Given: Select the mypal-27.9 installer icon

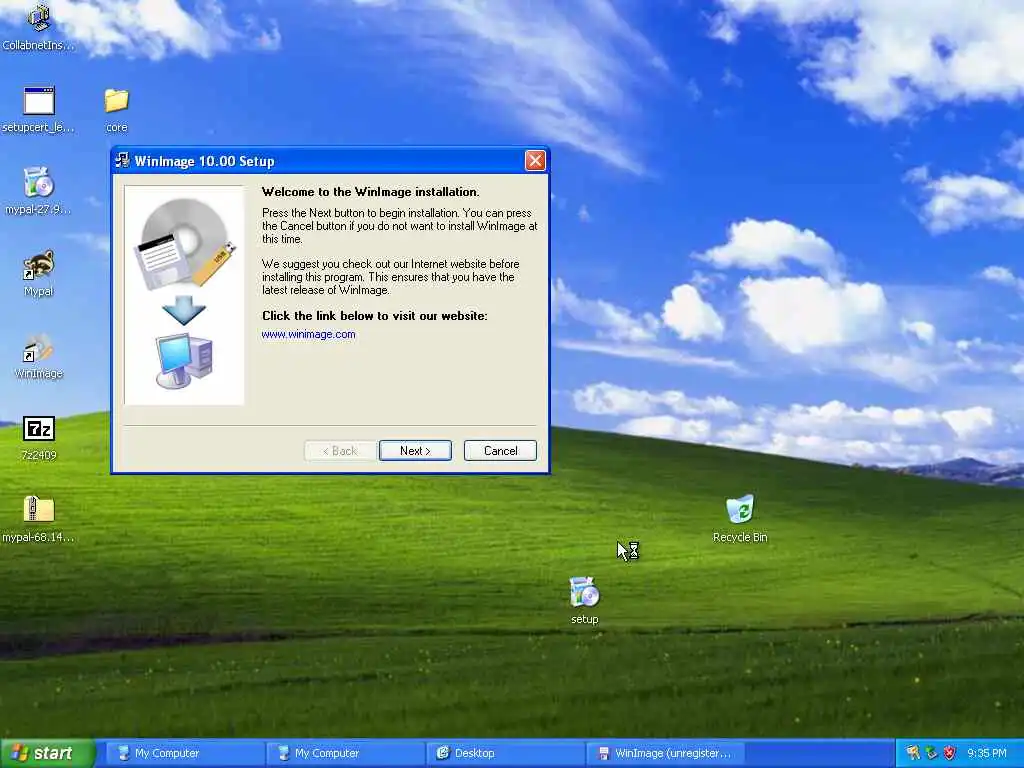Looking at the screenshot, I should [39, 191].
